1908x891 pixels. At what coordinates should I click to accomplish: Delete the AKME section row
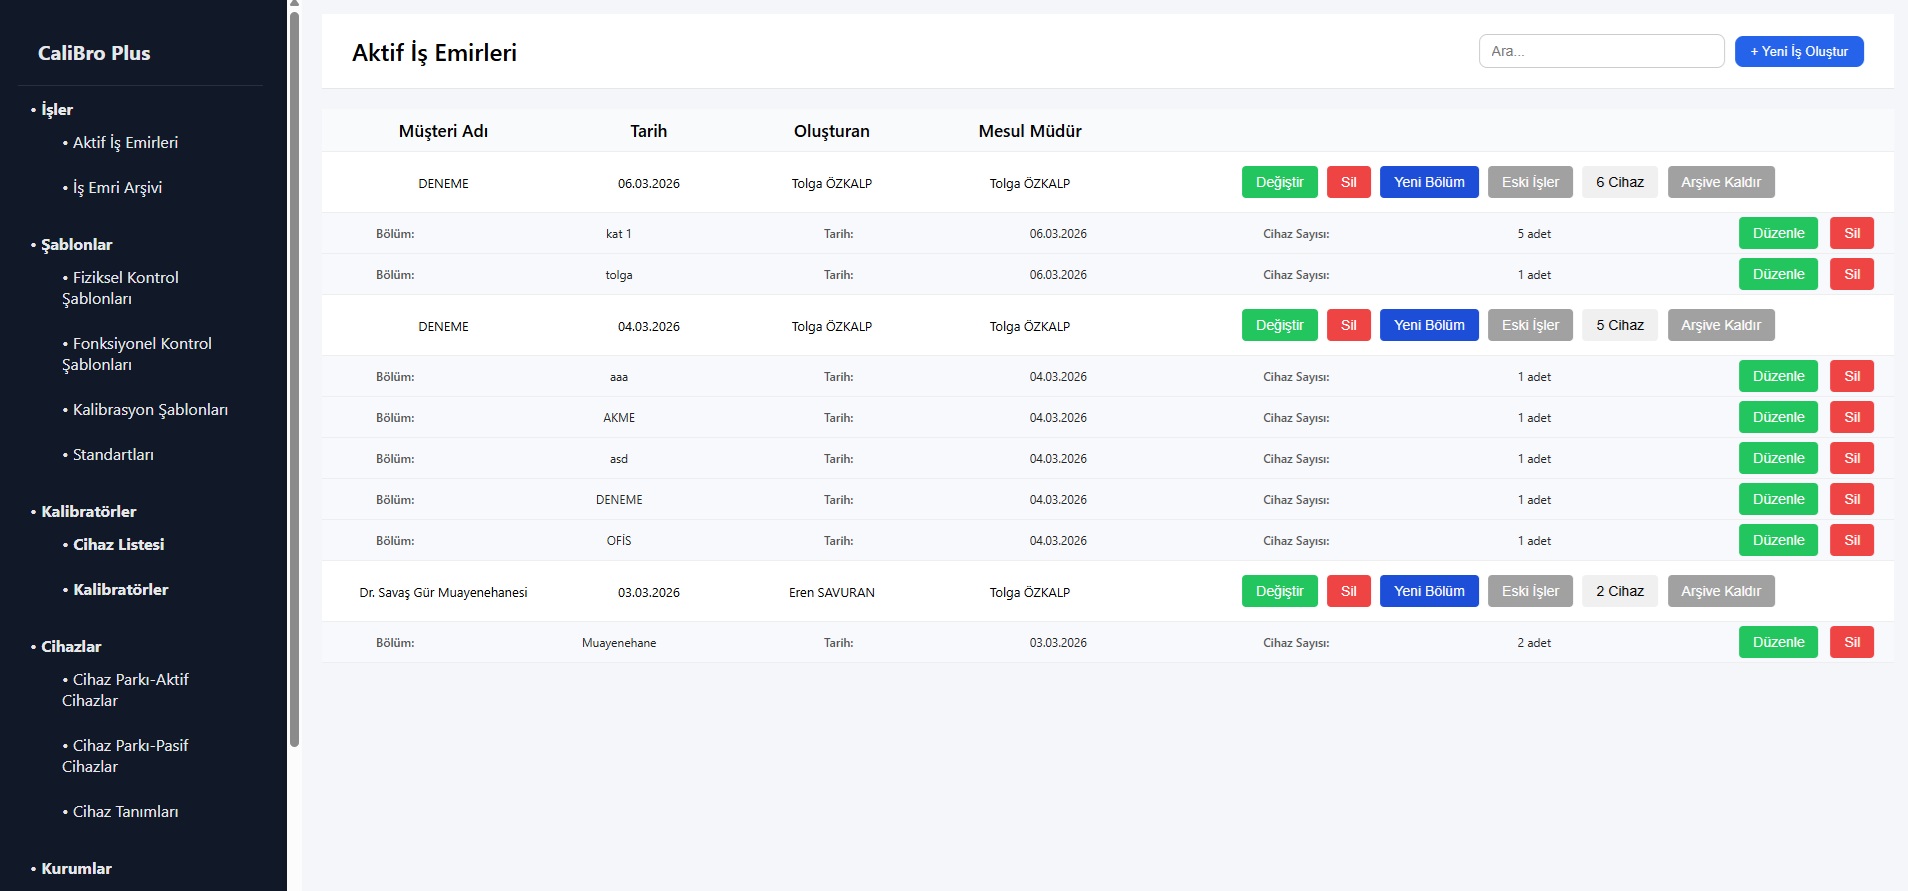point(1851,418)
